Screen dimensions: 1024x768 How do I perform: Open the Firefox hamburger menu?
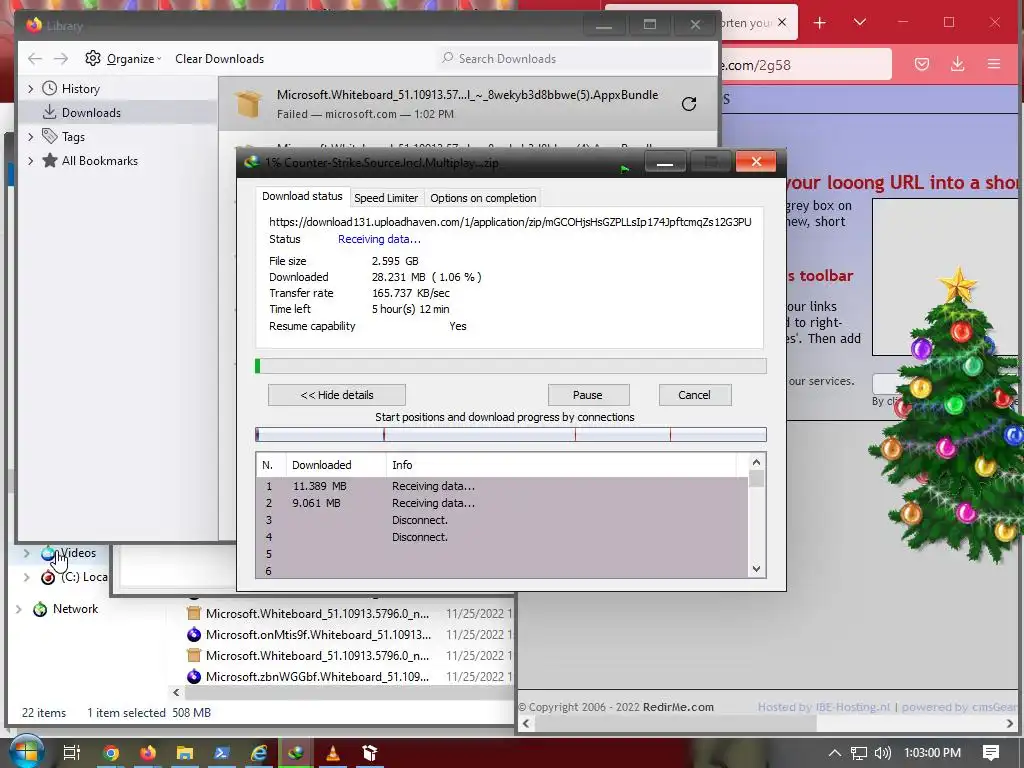point(994,64)
